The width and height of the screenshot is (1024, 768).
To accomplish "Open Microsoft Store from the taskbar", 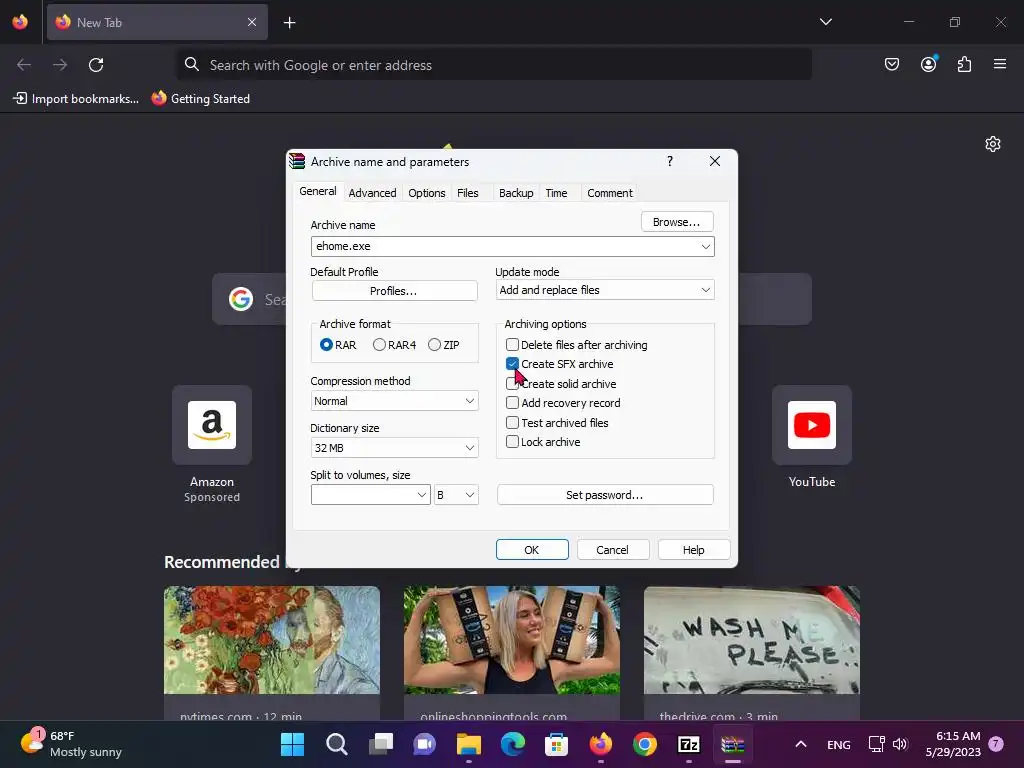I will pyautogui.click(x=556, y=744).
